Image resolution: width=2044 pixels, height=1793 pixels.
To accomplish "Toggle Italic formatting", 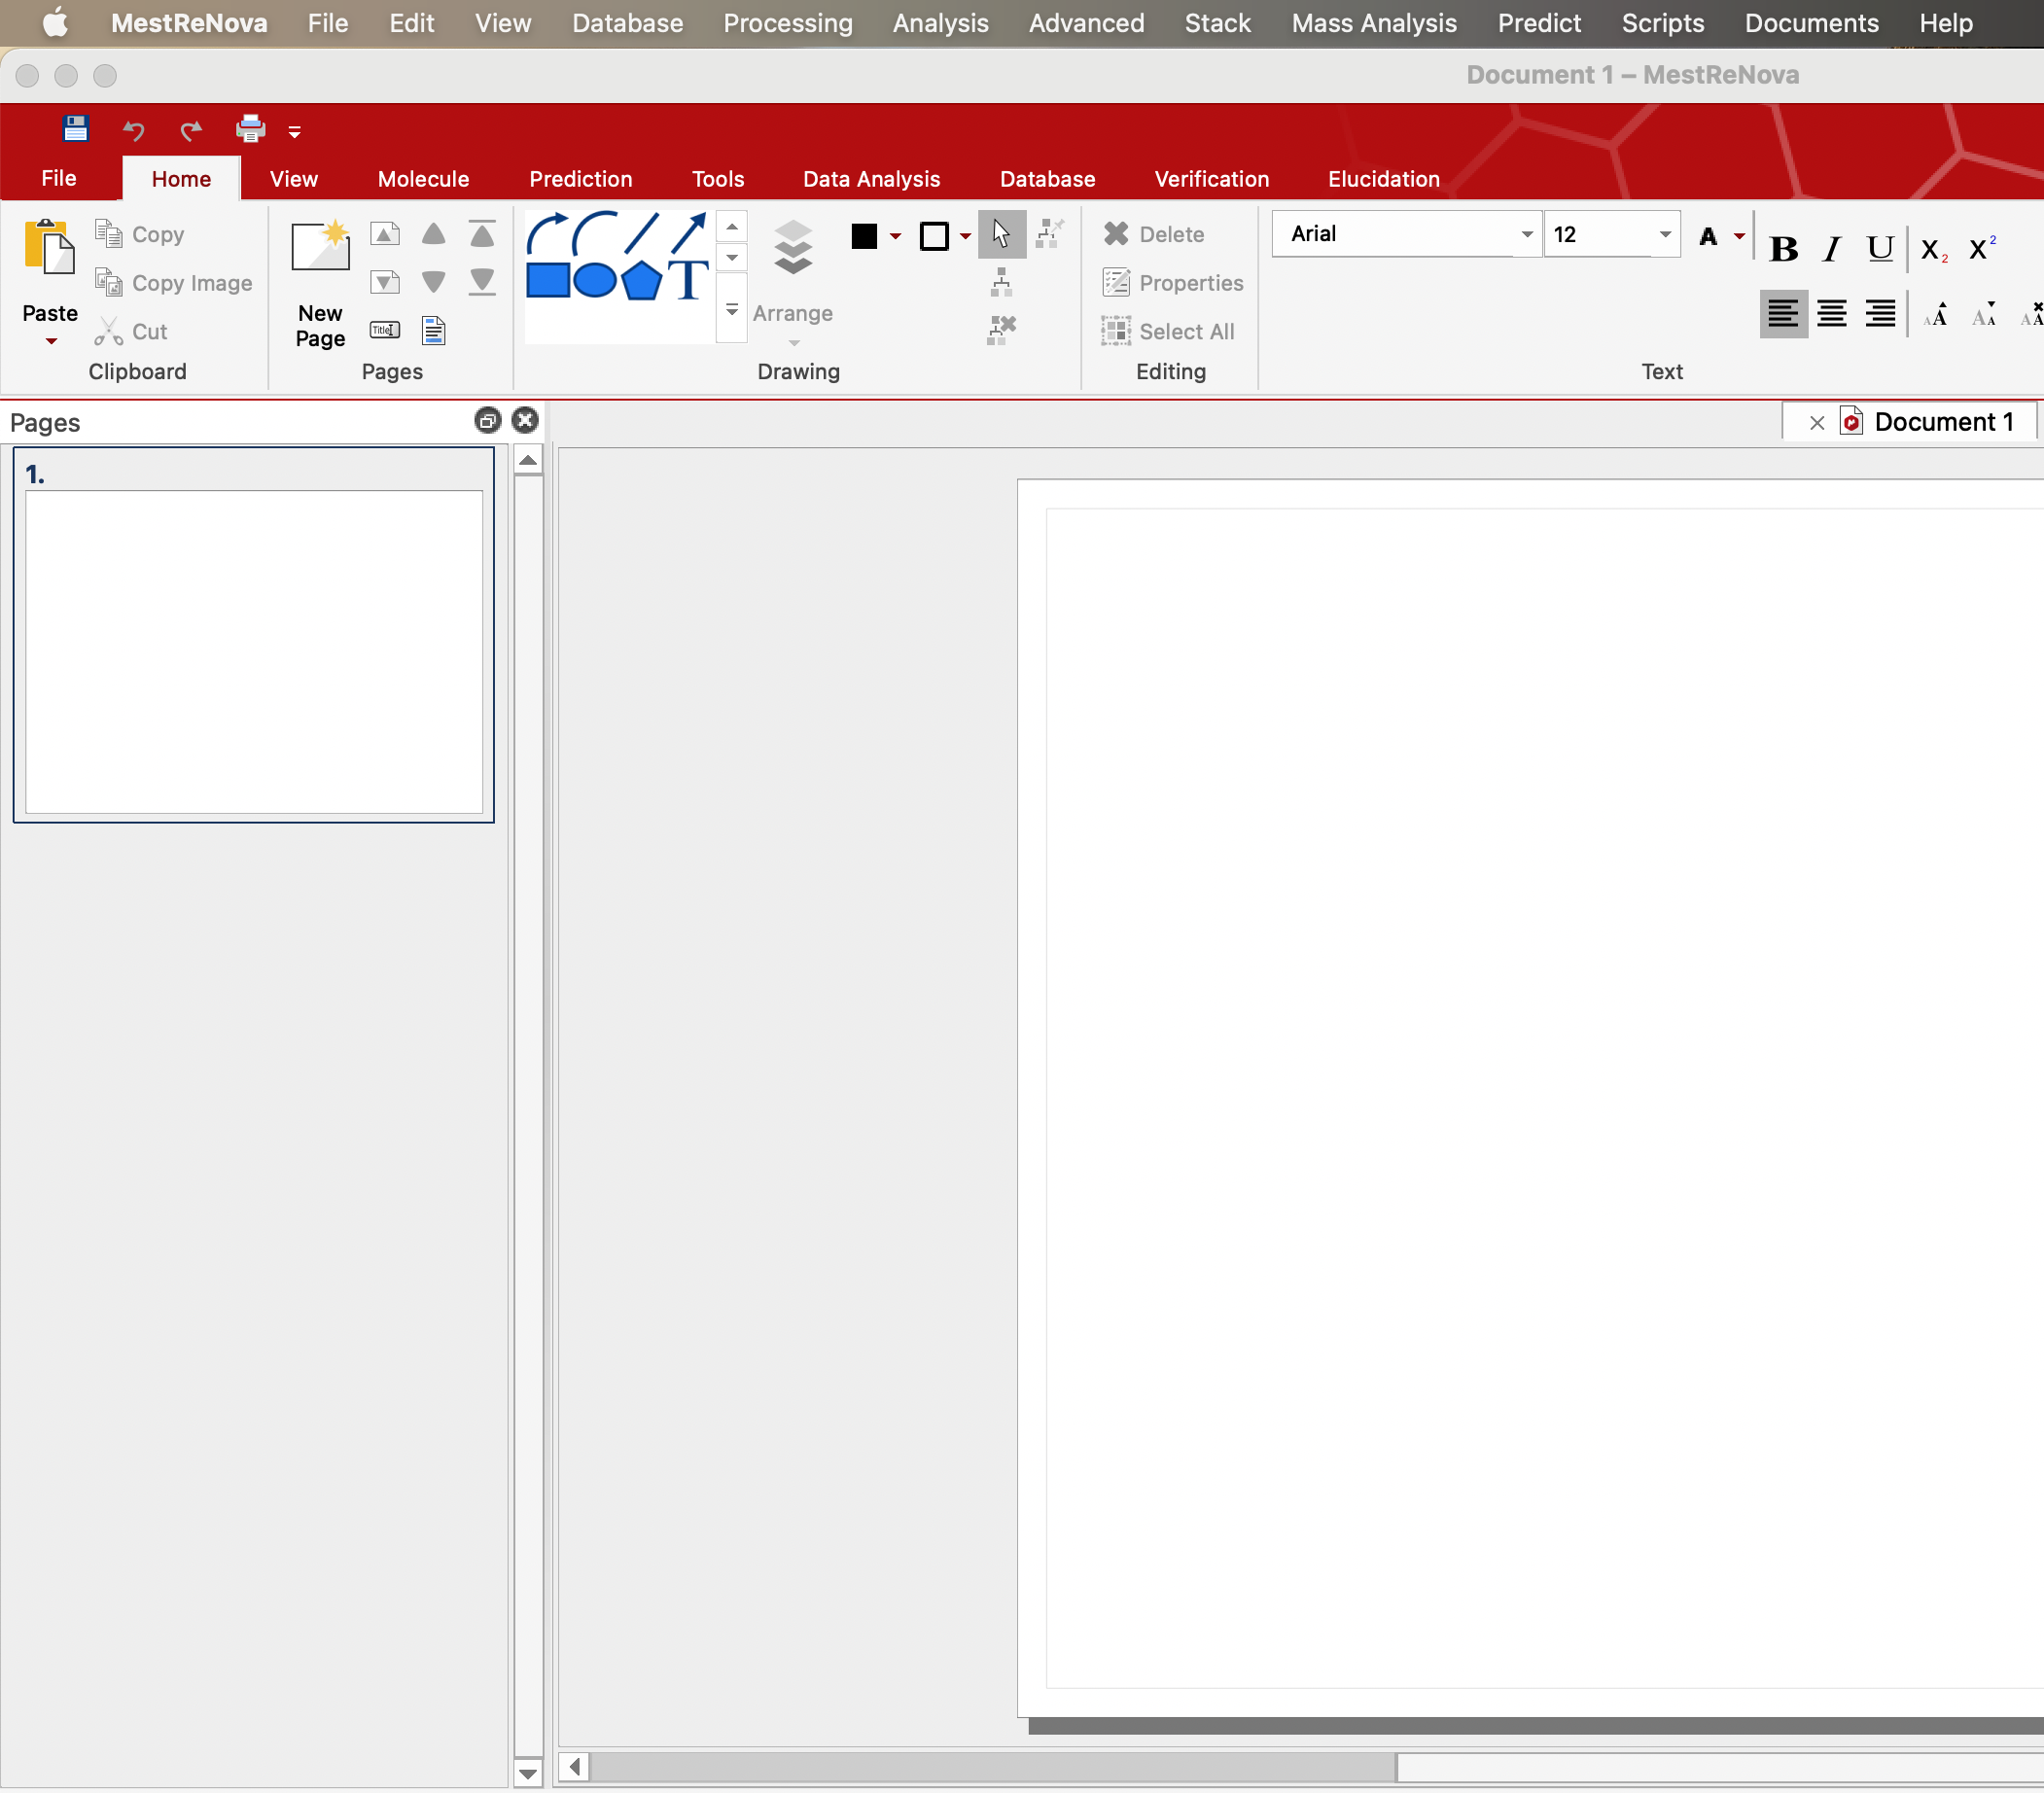I will tap(1832, 249).
